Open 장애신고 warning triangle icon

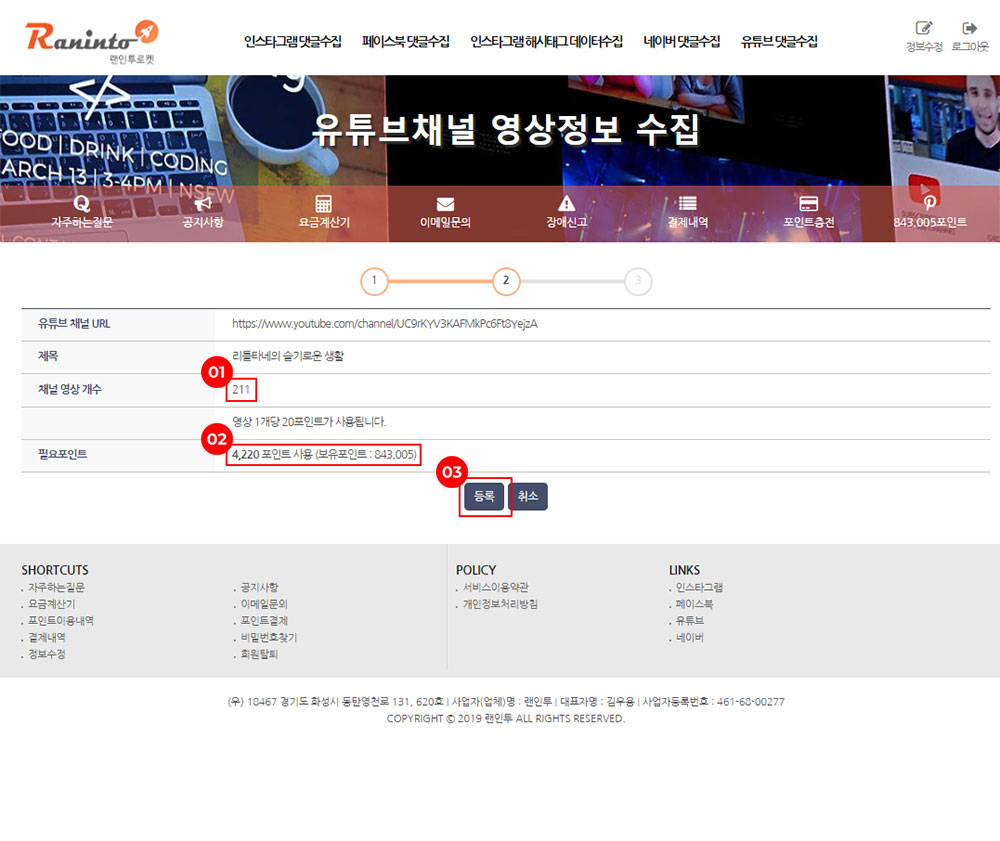567,203
